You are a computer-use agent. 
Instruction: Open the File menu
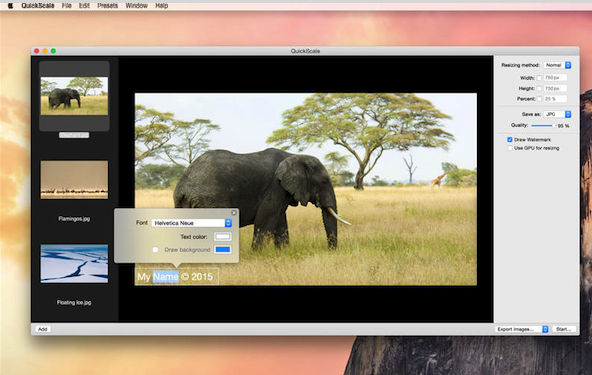pos(66,6)
